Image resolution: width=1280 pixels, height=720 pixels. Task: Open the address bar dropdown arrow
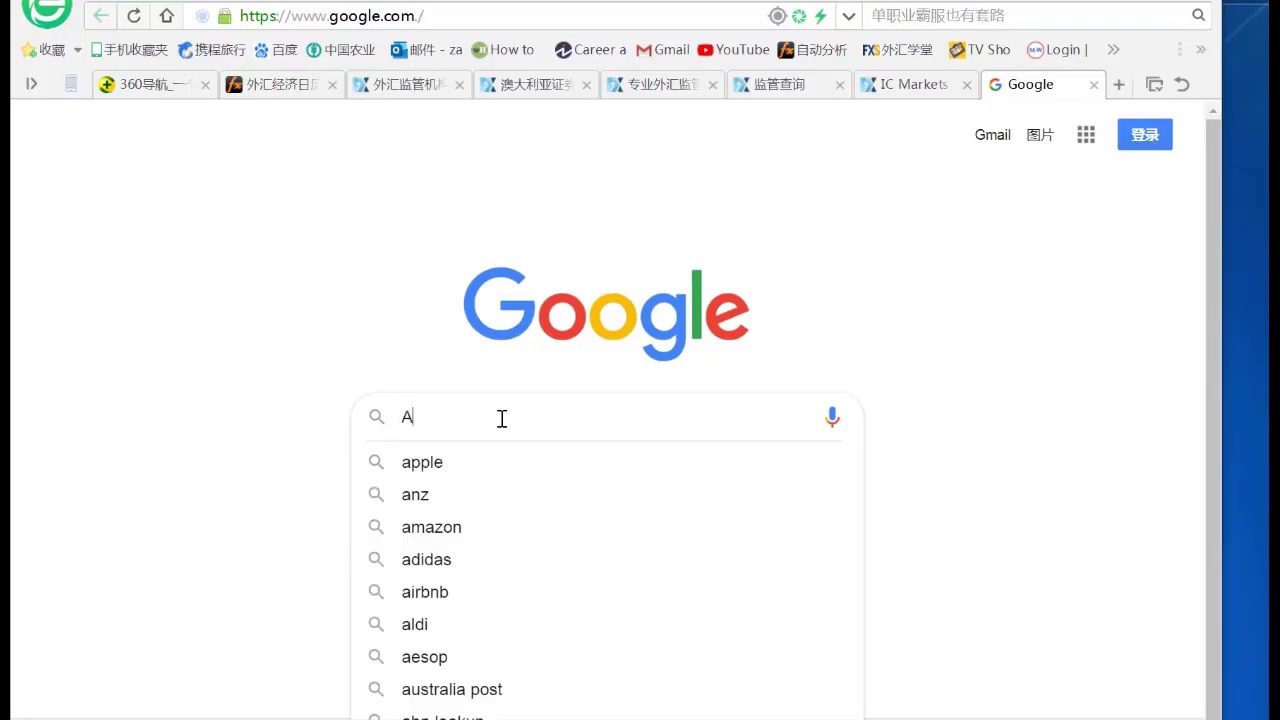(849, 16)
